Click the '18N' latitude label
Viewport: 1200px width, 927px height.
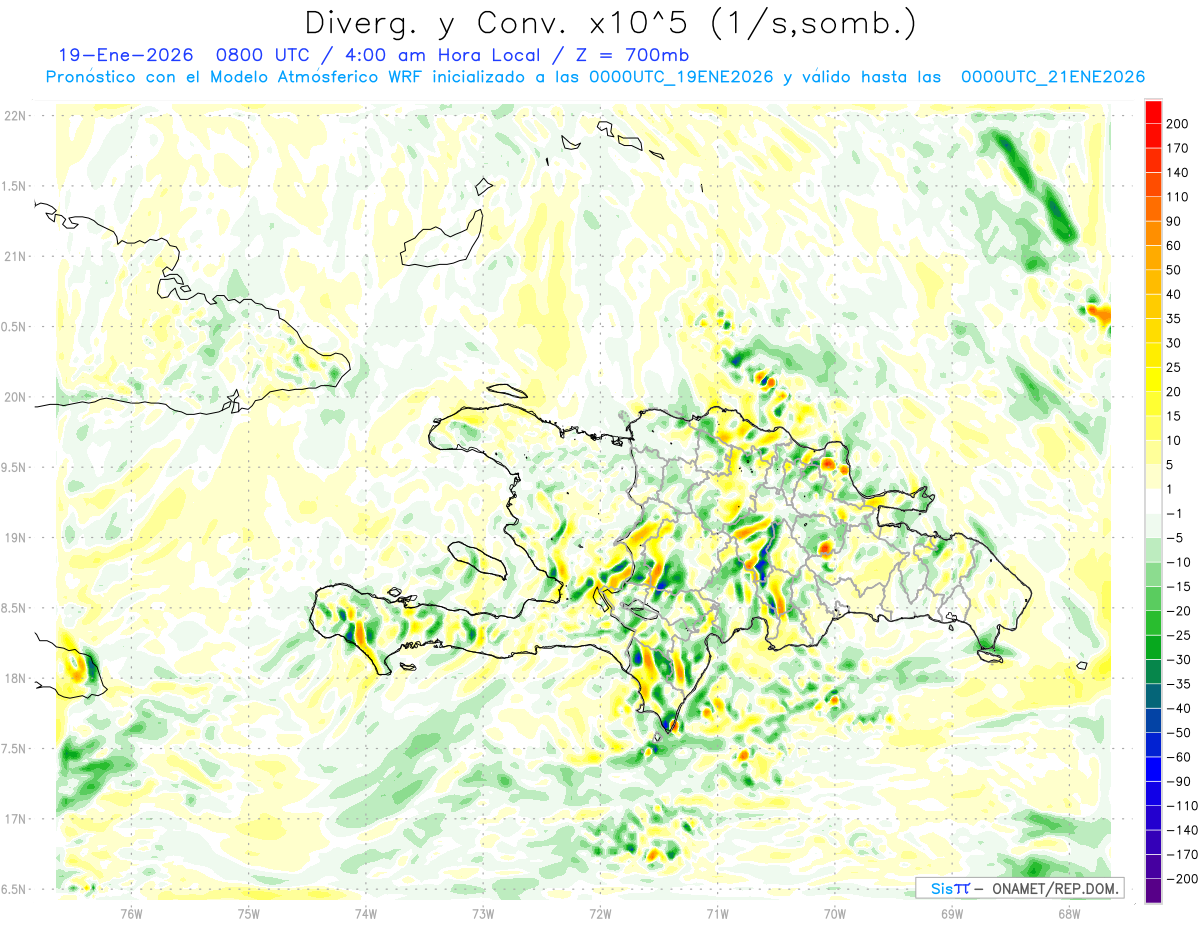click(x=14, y=678)
